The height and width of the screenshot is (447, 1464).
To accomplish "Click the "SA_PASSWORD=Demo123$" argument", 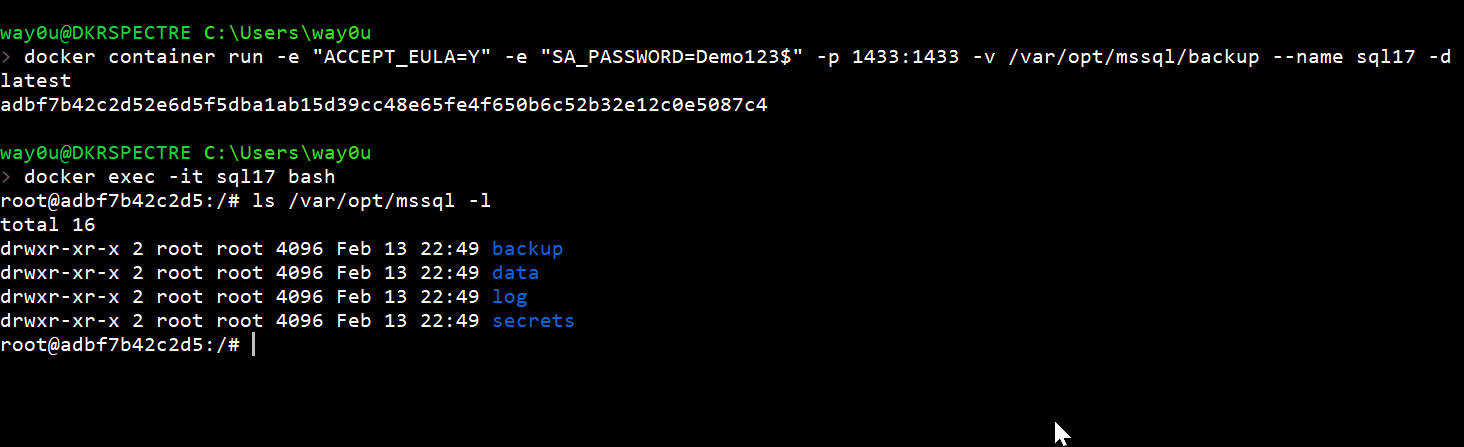I will pyautogui.click(x=671, y=57).
